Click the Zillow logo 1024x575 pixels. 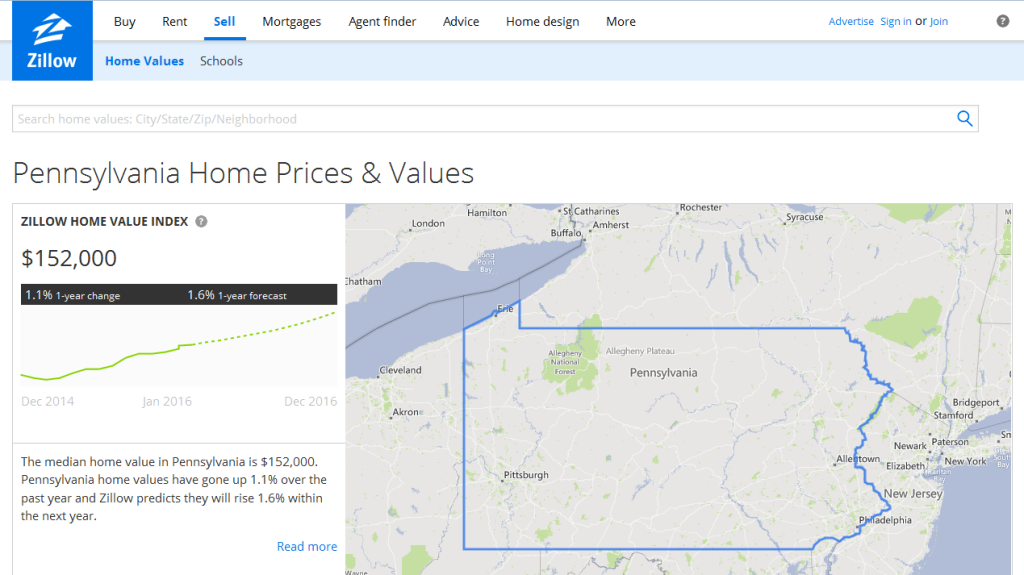click(52, 41)
